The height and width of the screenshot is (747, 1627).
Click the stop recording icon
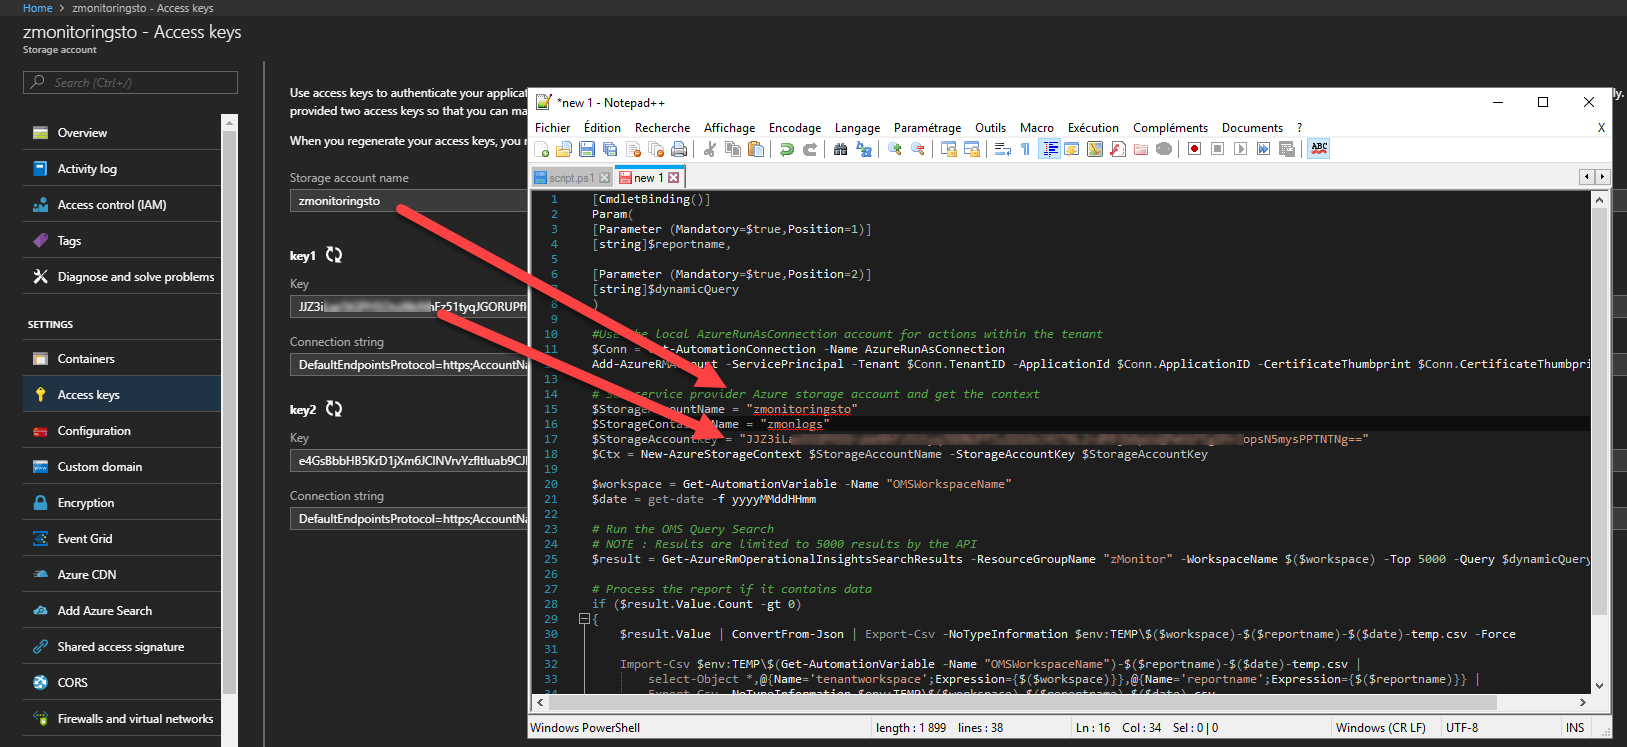tap(1217, 149)
